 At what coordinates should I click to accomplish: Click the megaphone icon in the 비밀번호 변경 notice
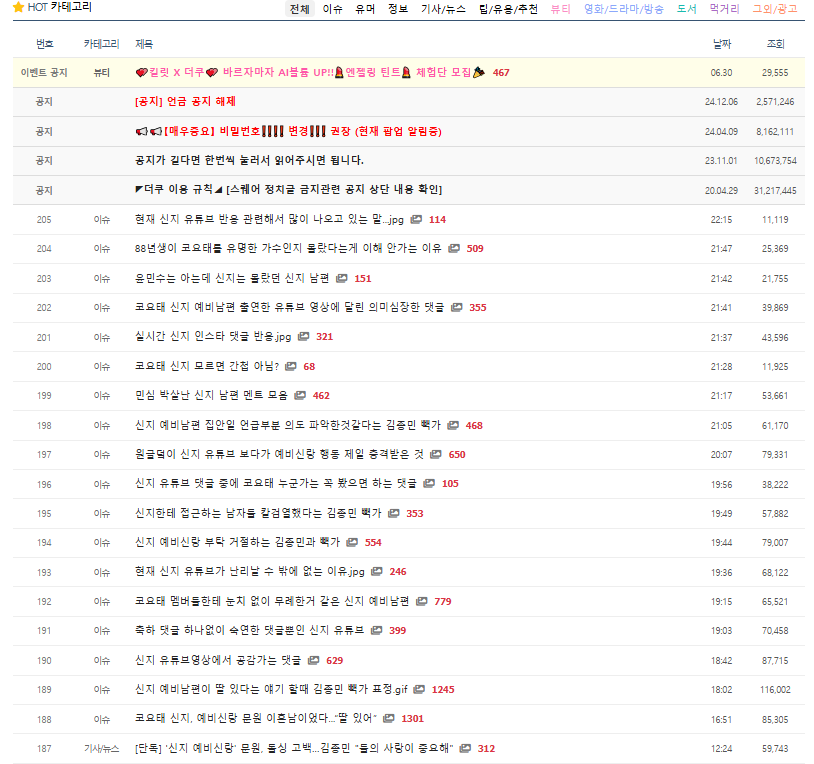click(141, 132)
